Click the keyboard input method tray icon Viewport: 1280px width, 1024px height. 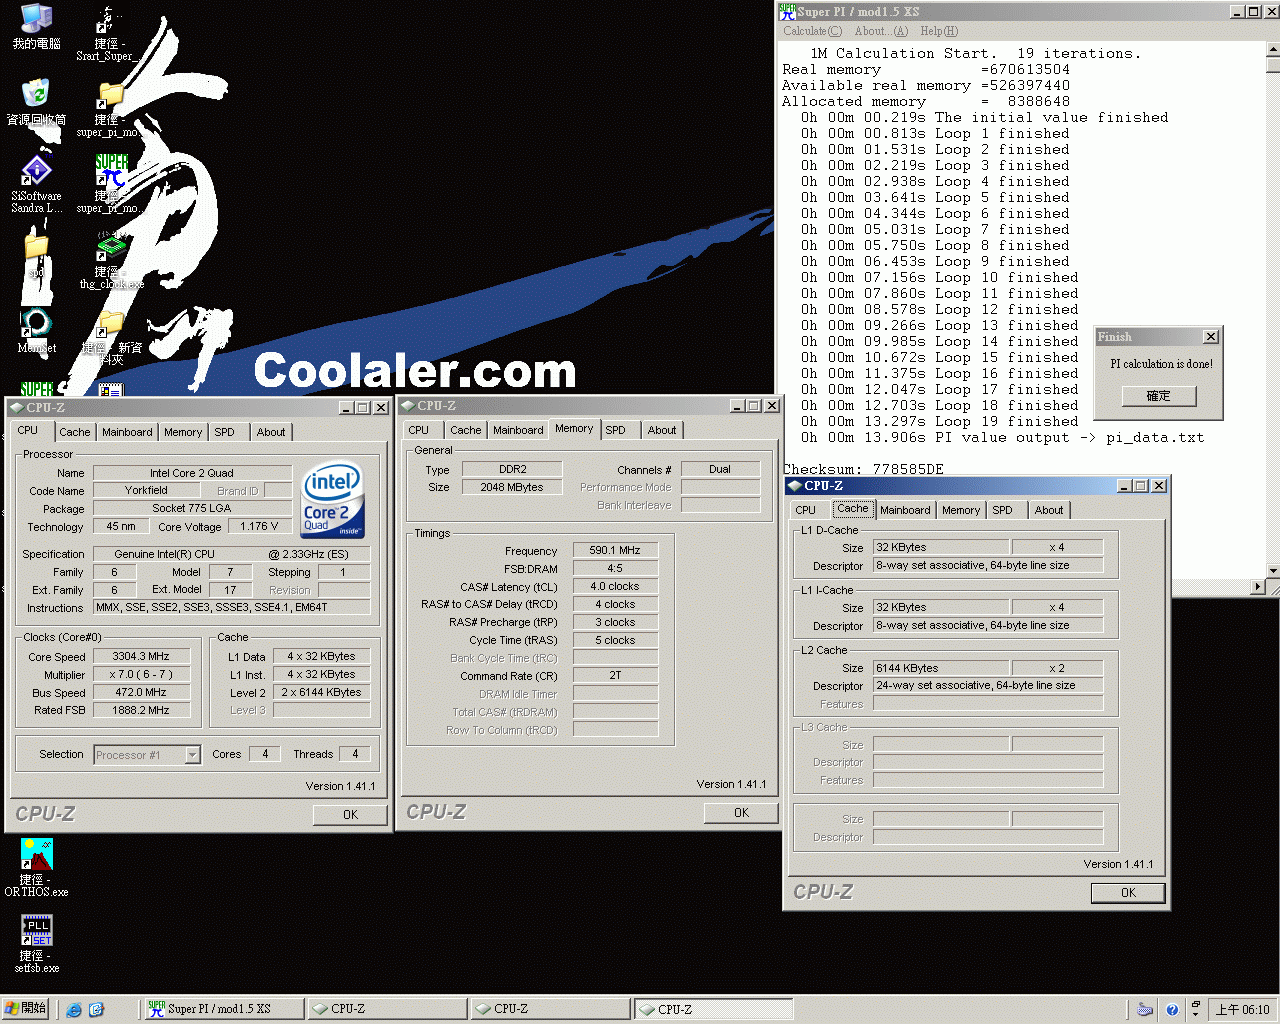click(x=1145, y=1009)
